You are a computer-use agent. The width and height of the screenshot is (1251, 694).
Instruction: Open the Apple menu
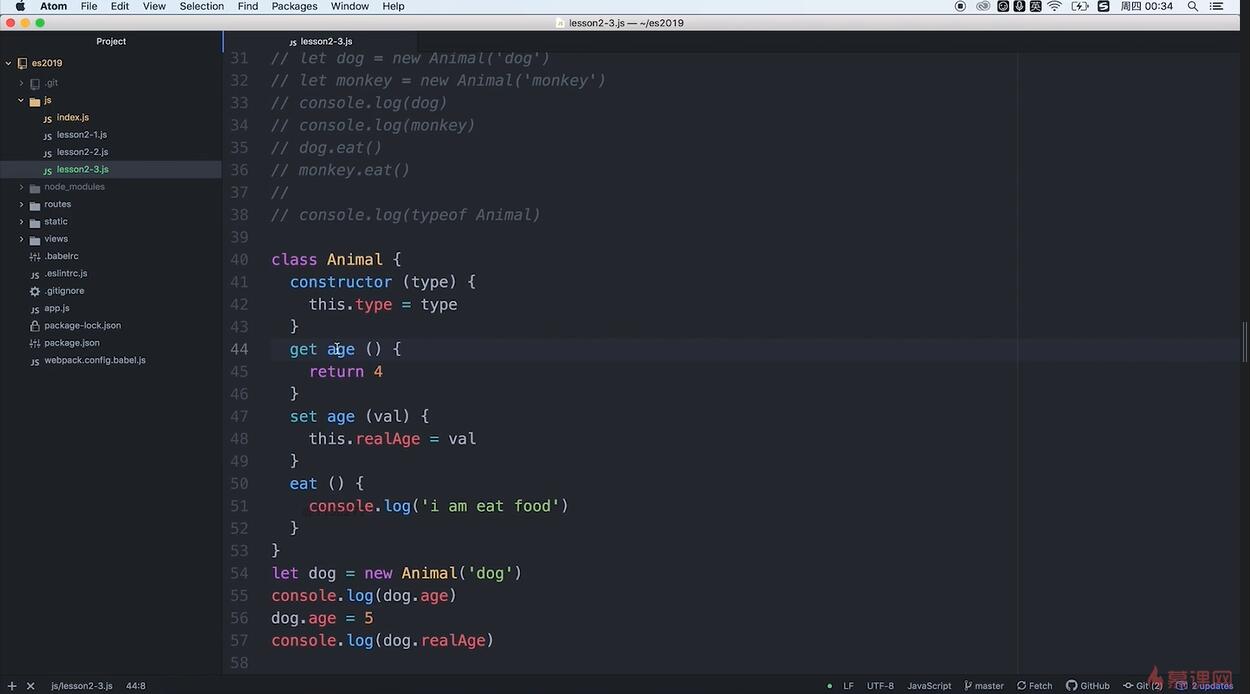pyautogui.click(x=19, y=6)
